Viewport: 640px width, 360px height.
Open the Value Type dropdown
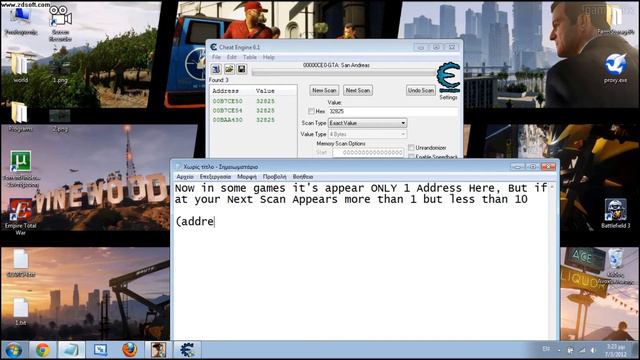(367, 134)
